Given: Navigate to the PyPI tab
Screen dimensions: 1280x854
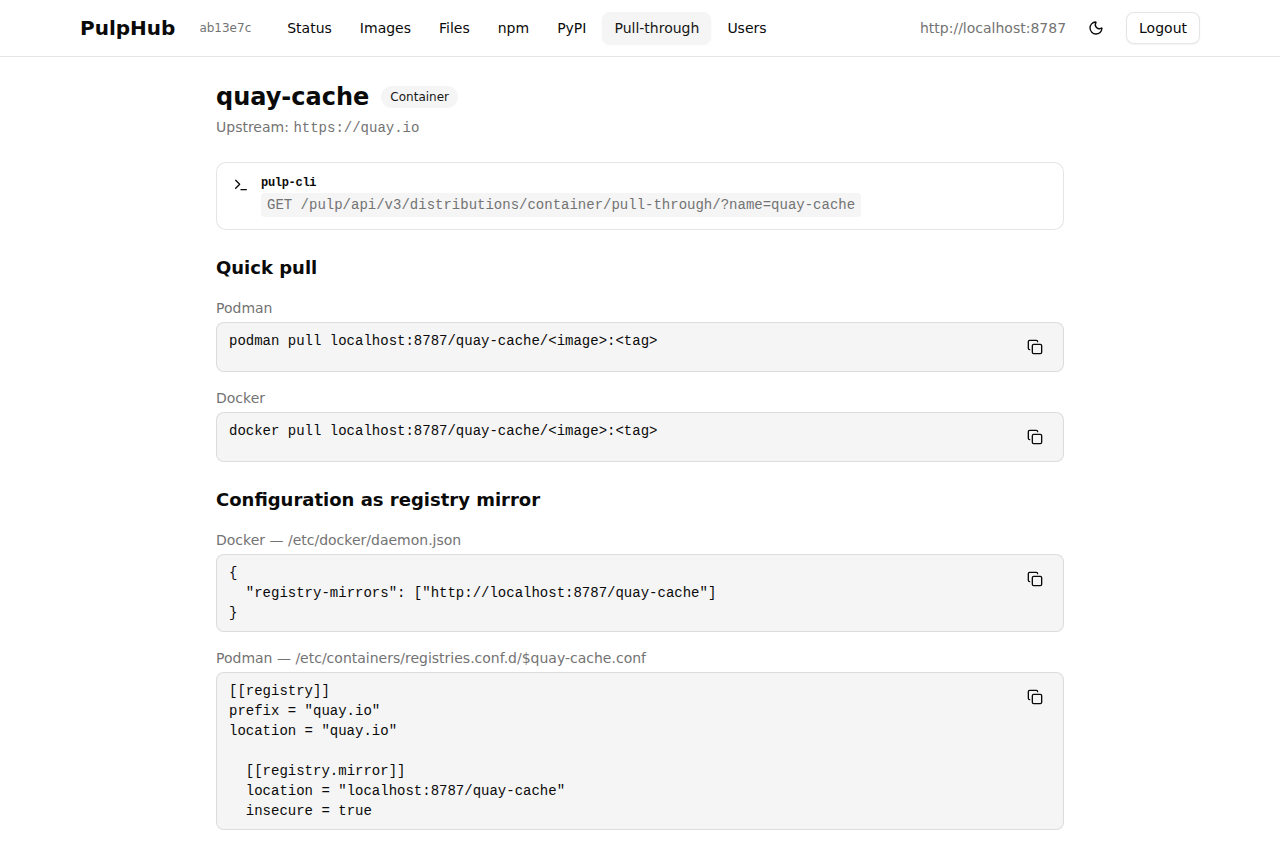Looking at the screenshot, I should click(571, 28).
